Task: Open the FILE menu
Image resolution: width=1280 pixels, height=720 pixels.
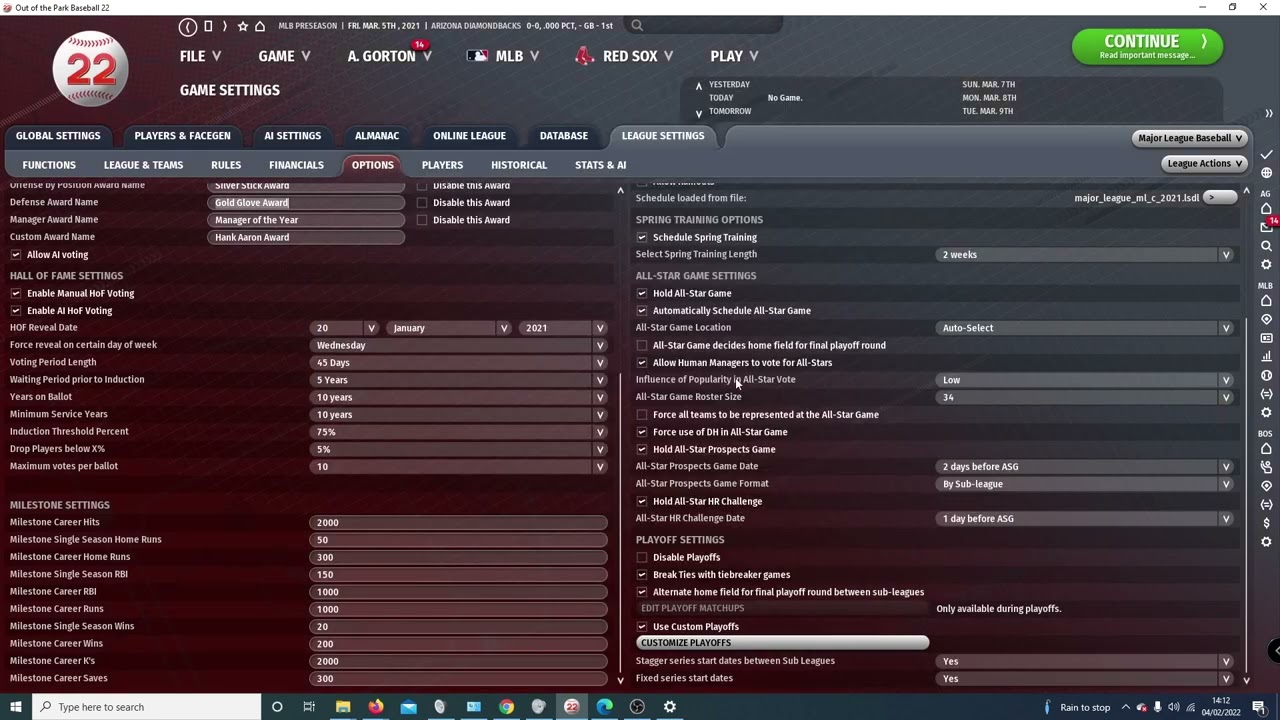Action: pyautogui.click(x=200, y=56)
